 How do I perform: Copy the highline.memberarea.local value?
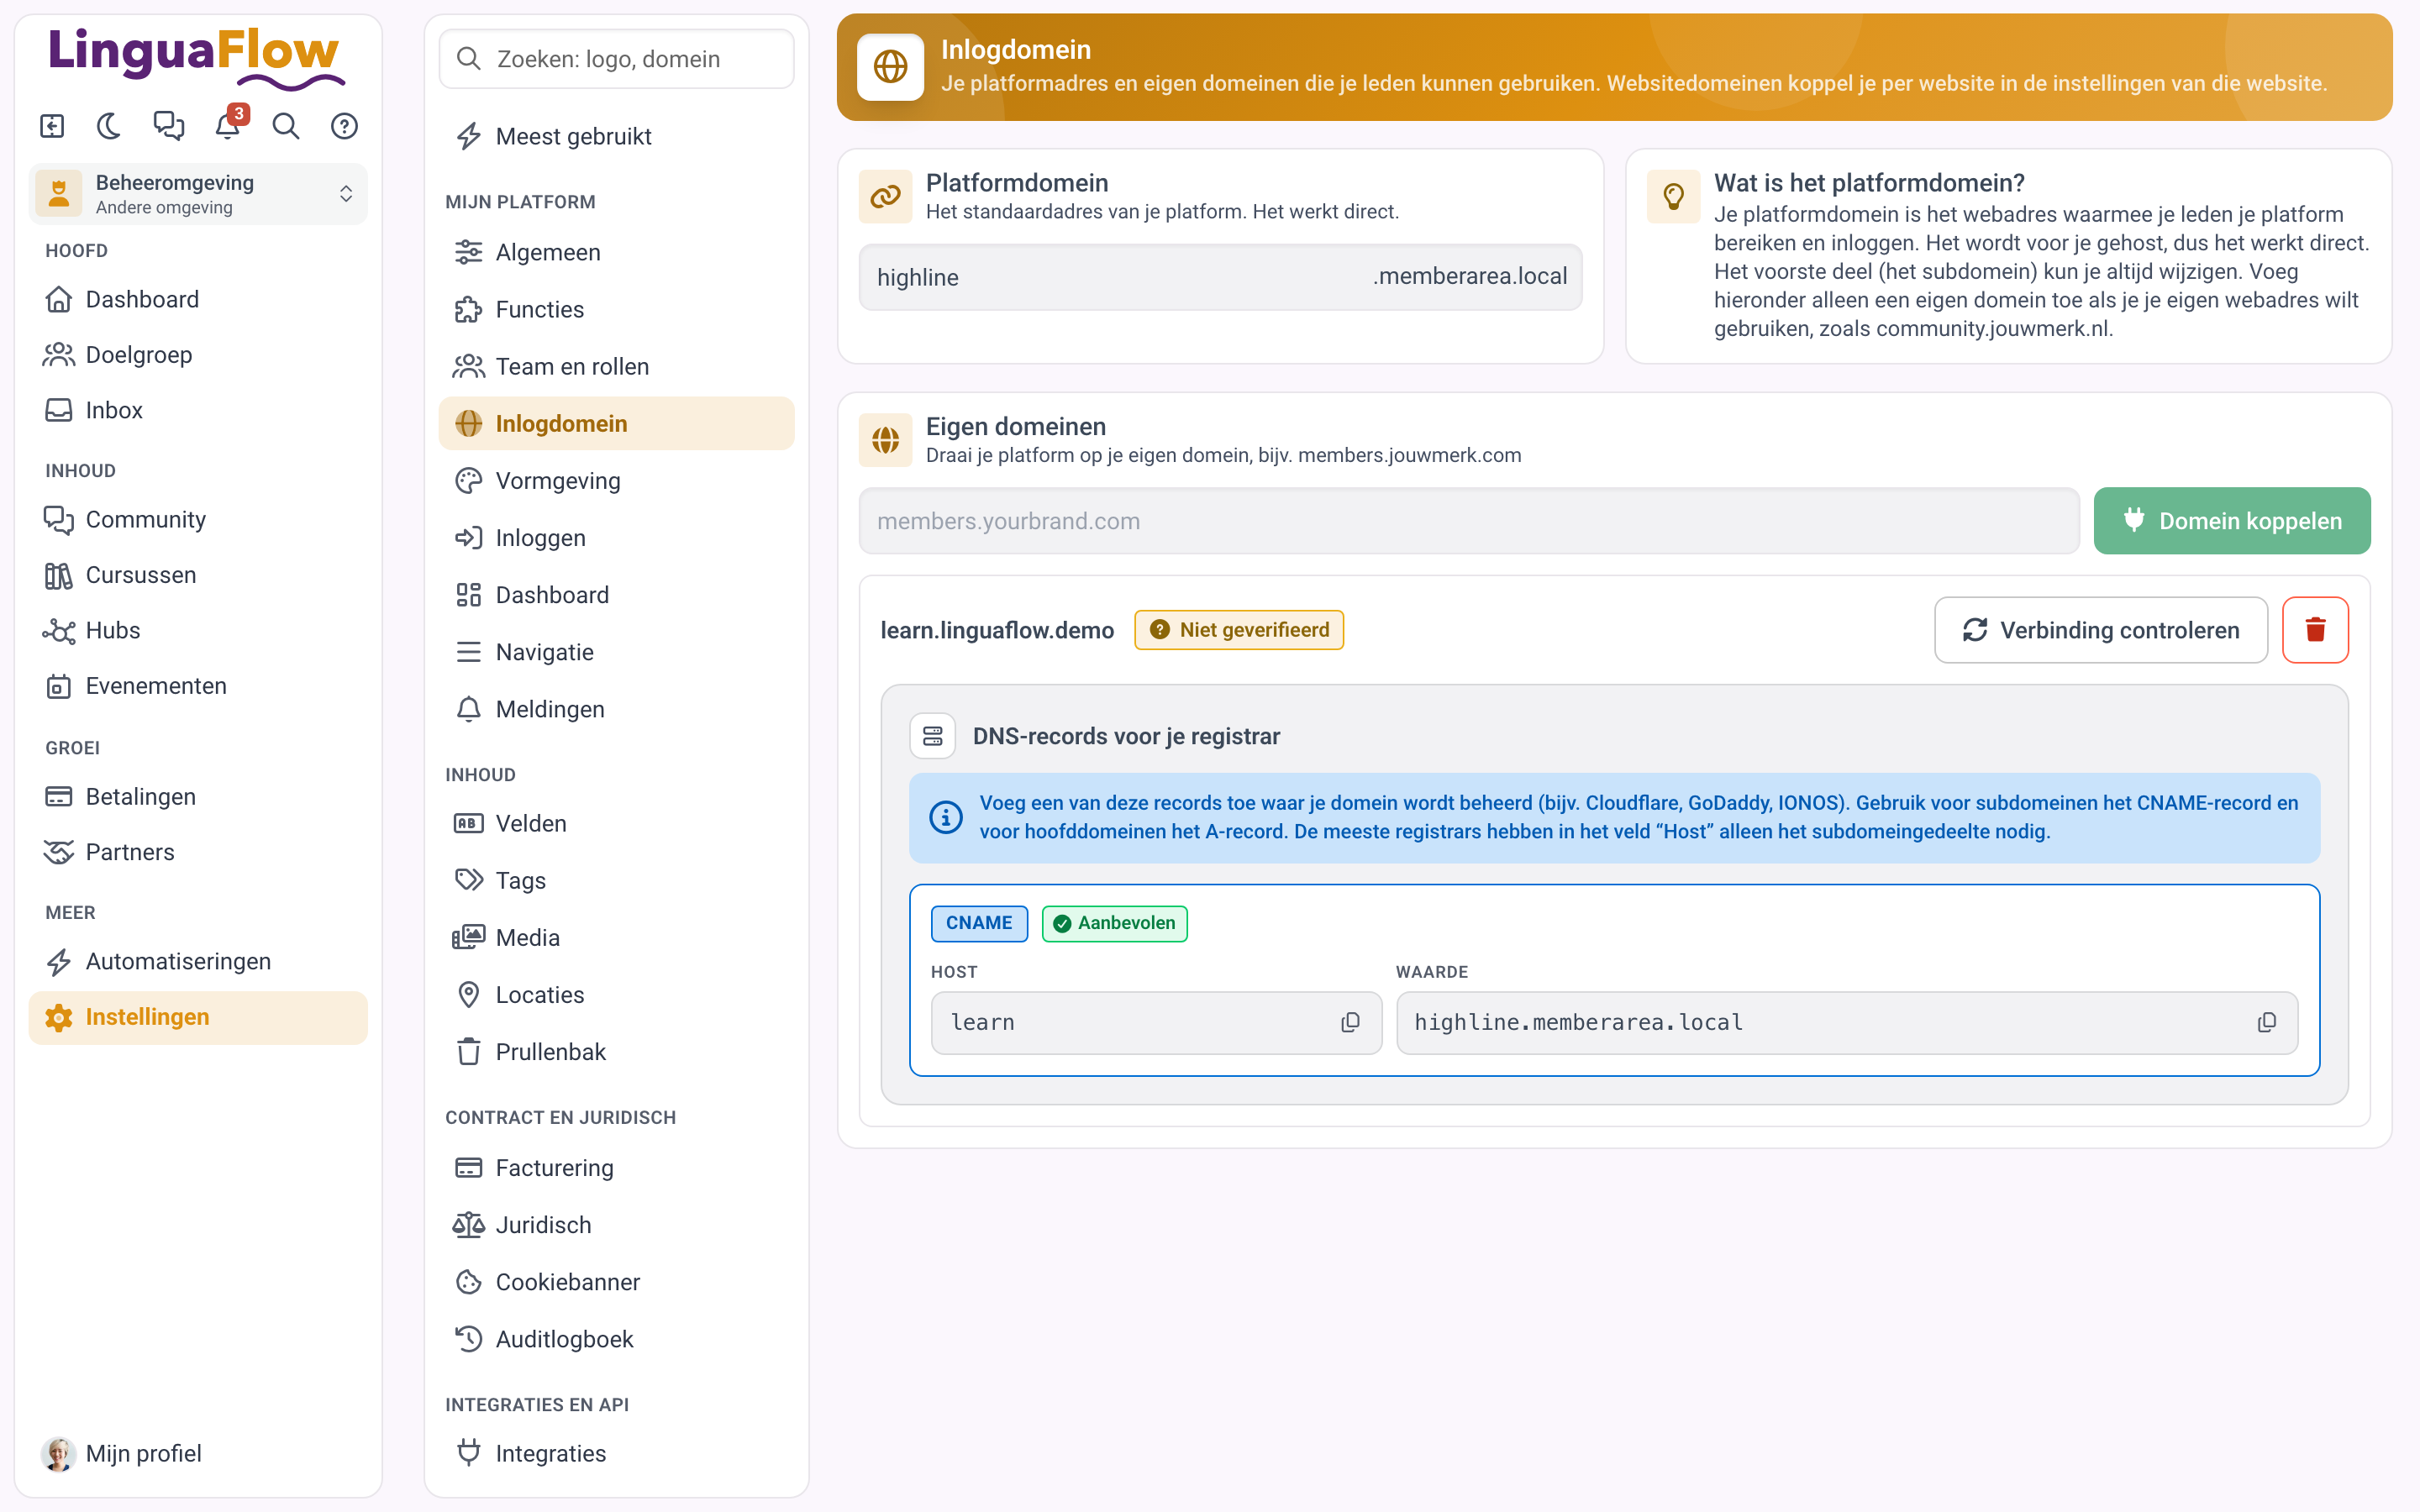click(2266, 1022)
